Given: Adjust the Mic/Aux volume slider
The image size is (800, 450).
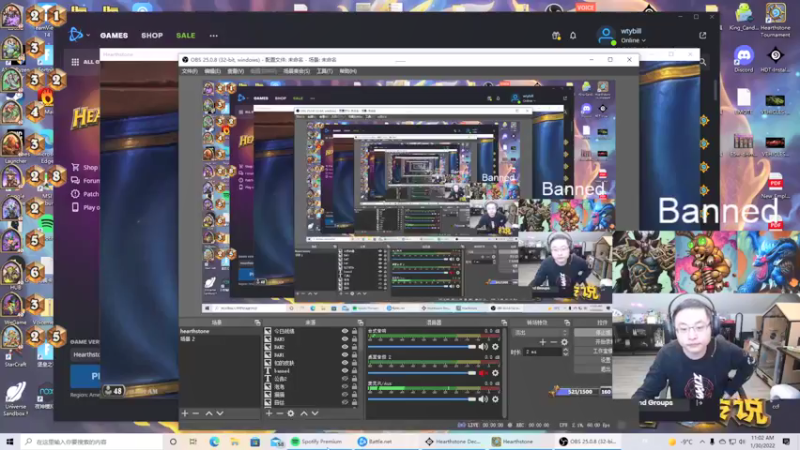Looking at the screenshot, I should tap(421, 399).
